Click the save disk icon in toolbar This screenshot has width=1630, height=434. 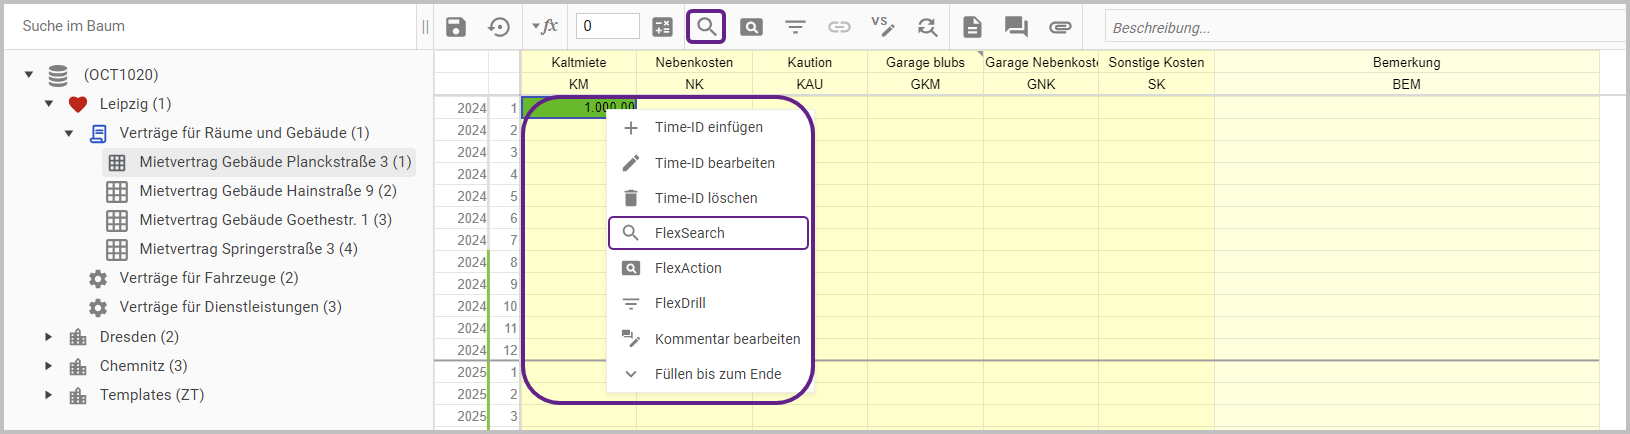coord(456,27)
